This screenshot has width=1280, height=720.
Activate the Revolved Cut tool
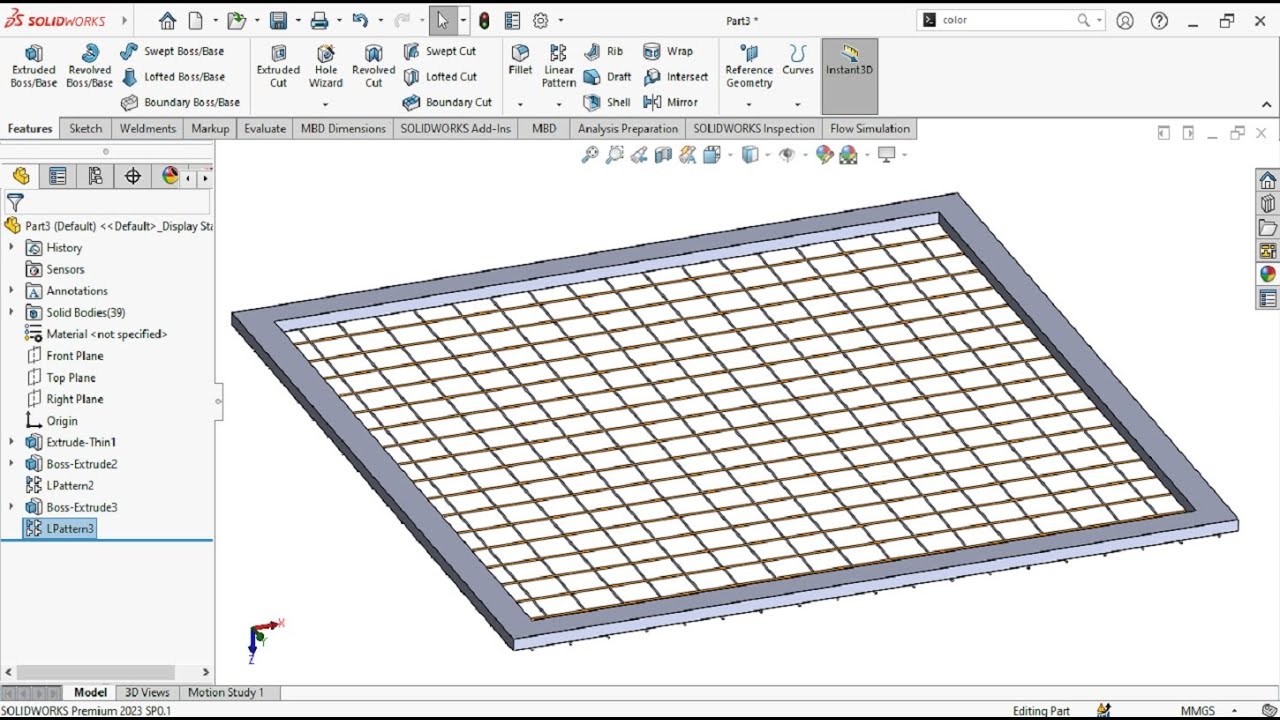click(374, 66)
